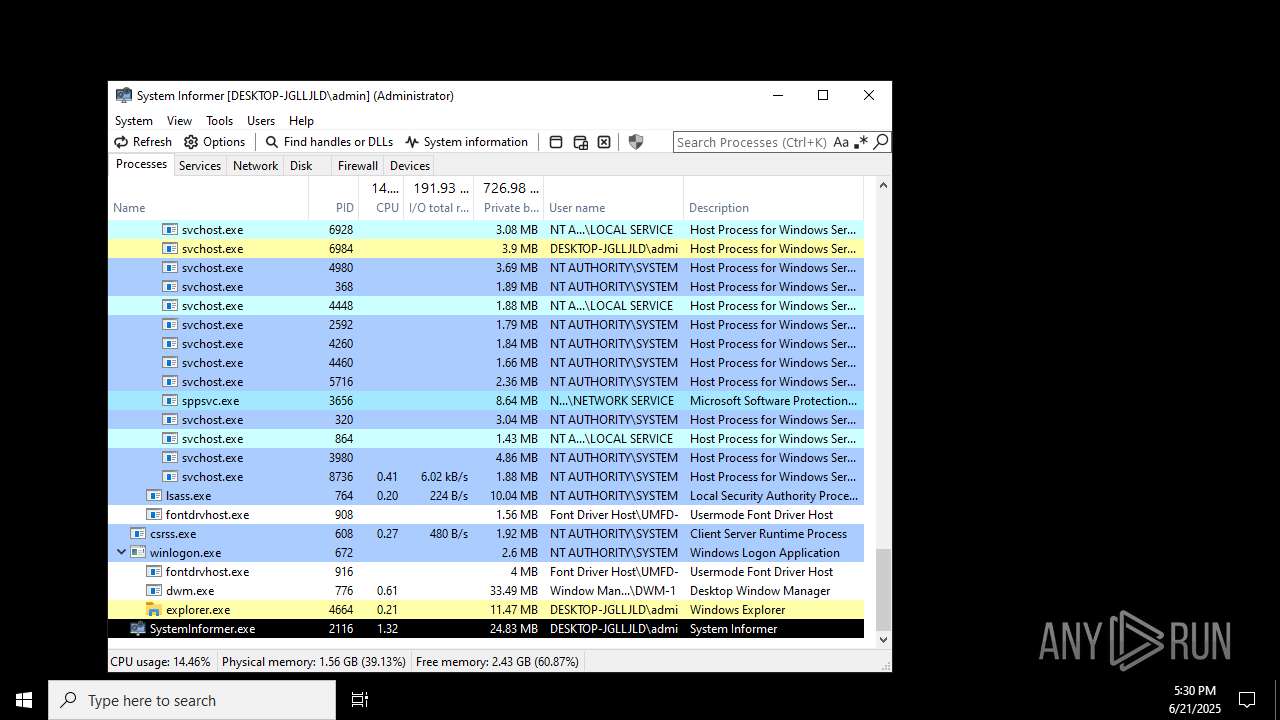1280x720 pixels.
Task: Open Find handles or DLLs
Action: pos(329,142)
